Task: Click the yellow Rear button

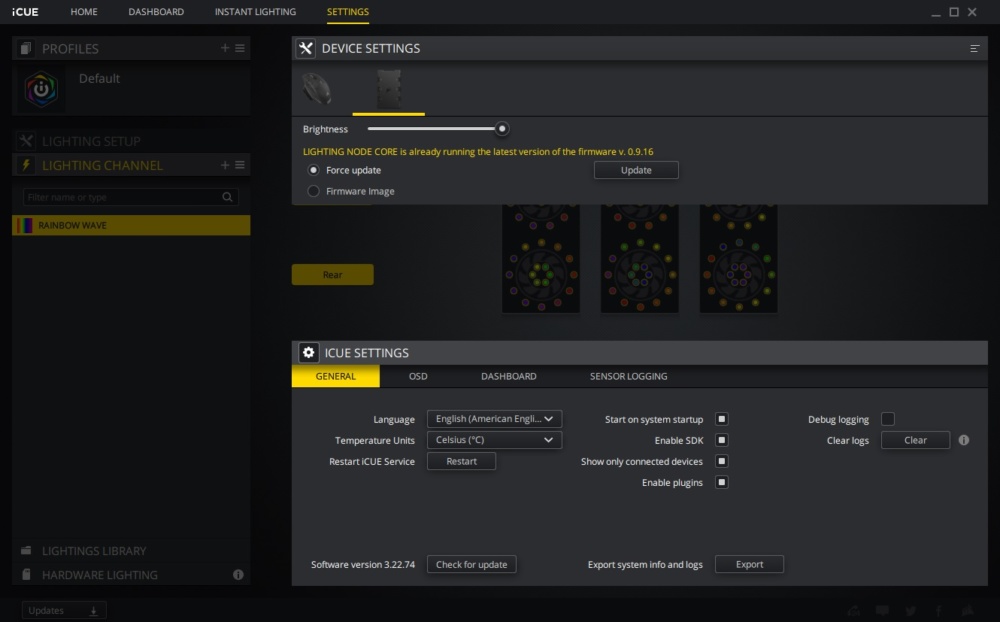Action: pyautogui.click(x=332, y=274)
